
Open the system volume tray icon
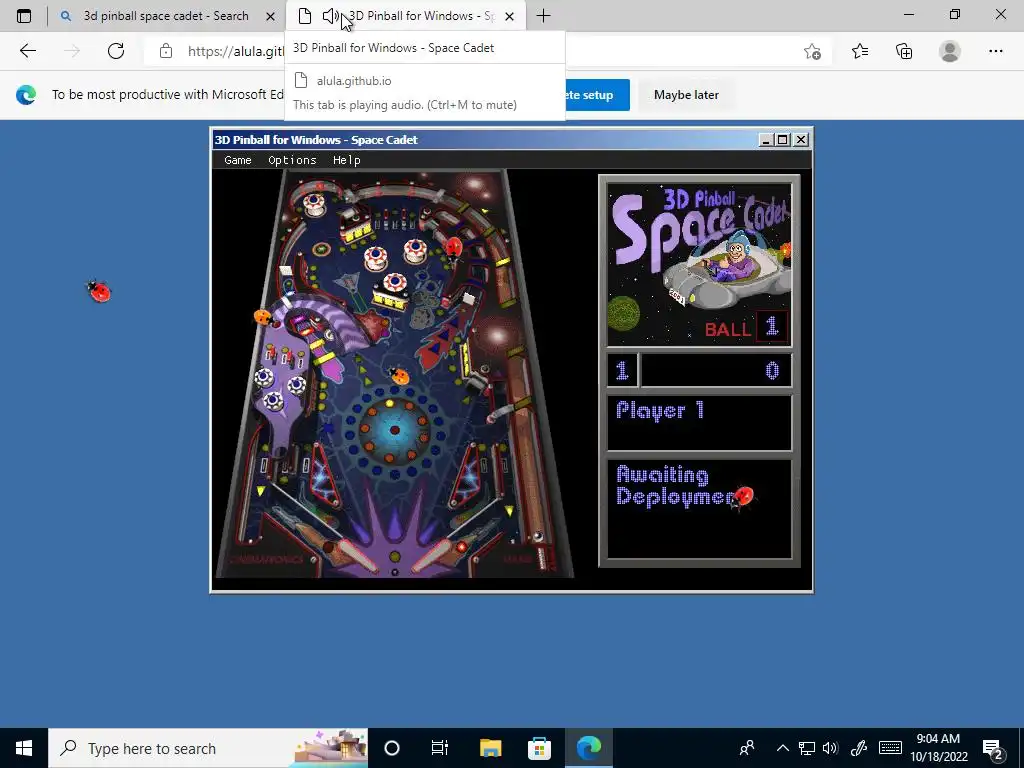point(831,748)
